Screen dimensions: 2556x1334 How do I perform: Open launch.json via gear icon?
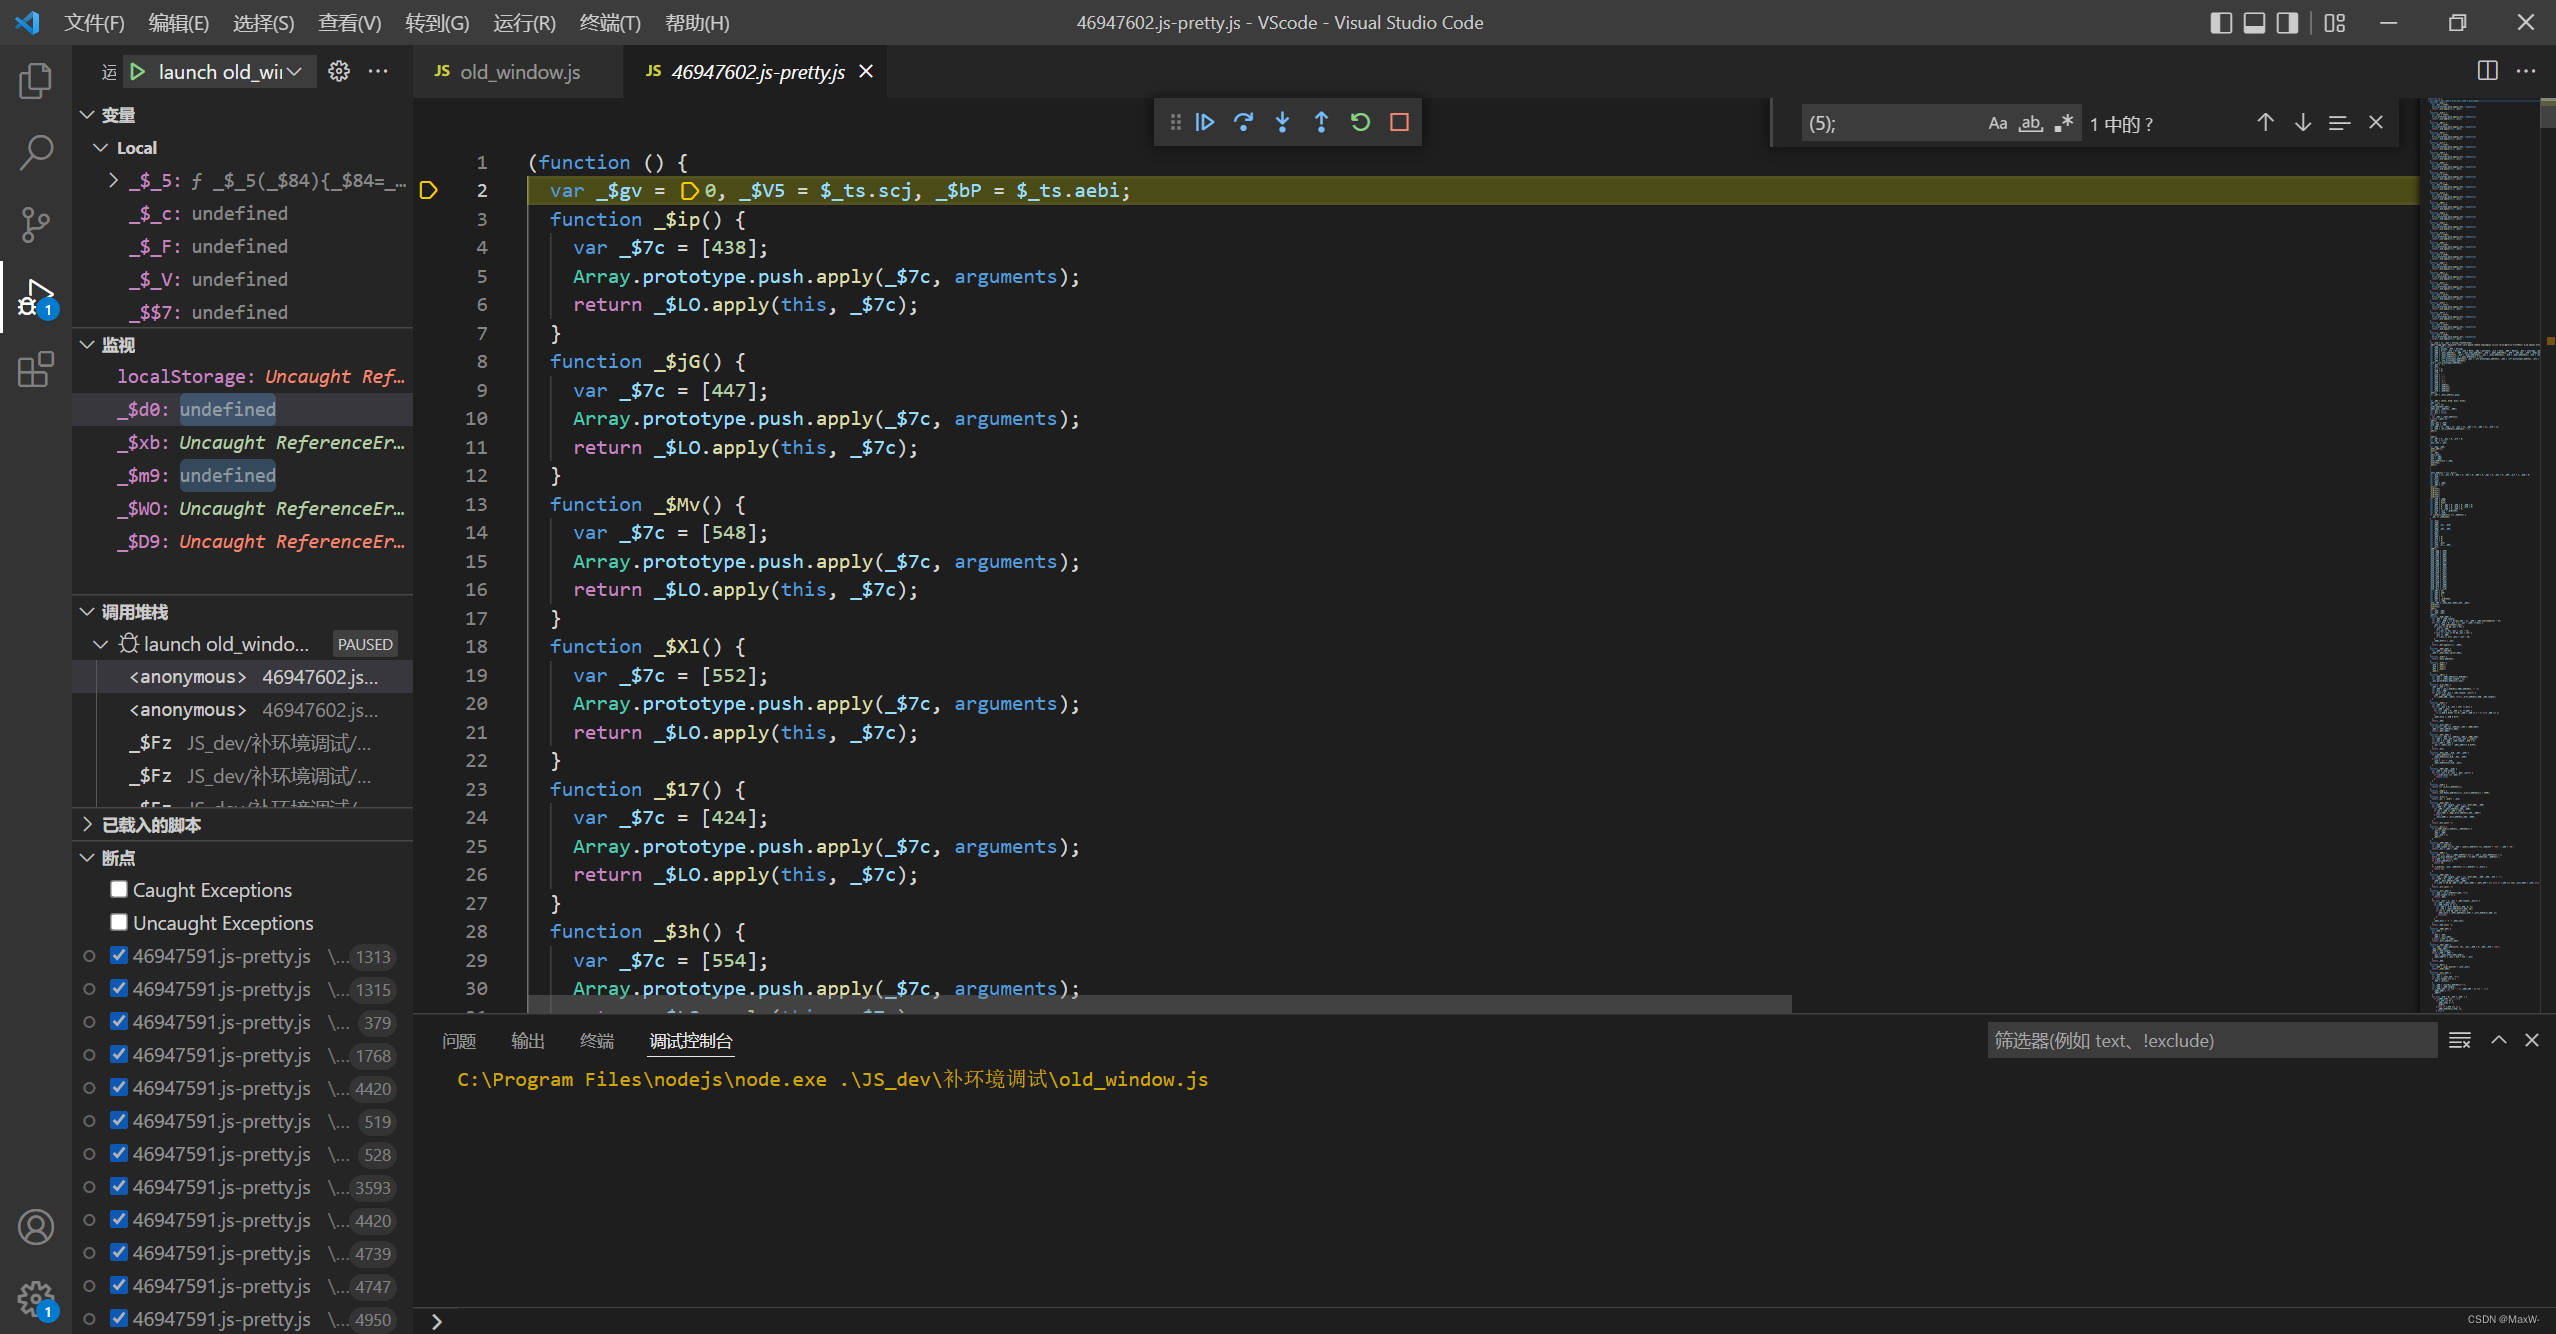[339, 71]
